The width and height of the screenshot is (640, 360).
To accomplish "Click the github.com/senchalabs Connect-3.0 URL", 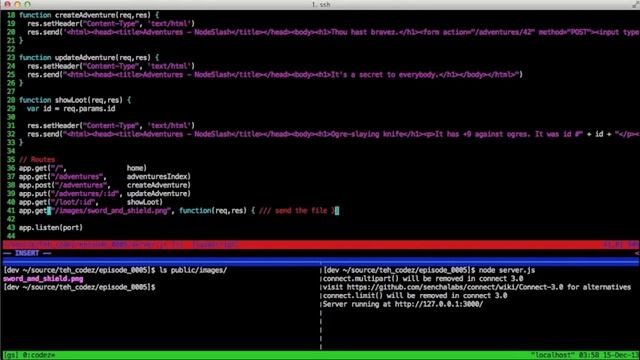I will (x=455, y=287).
